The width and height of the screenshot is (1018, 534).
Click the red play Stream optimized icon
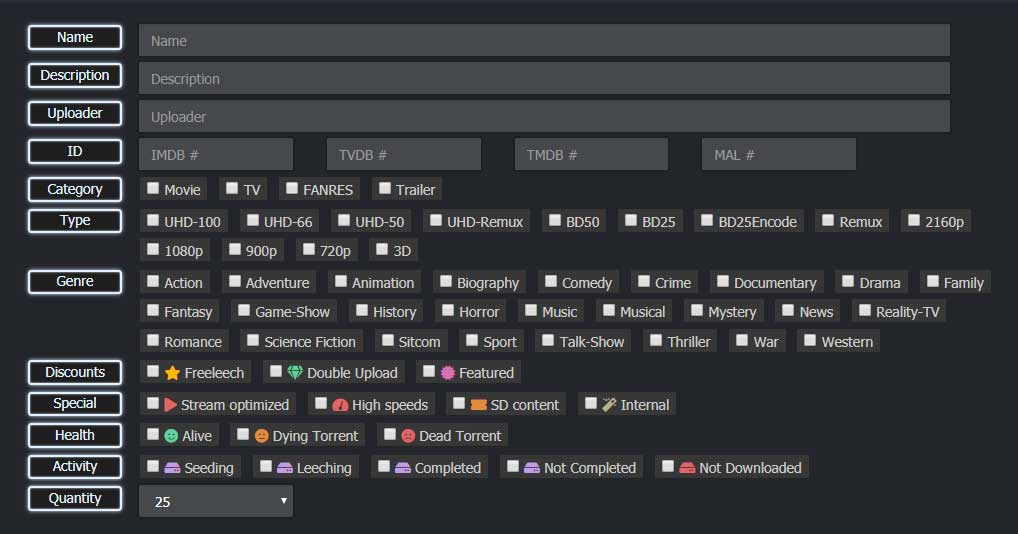(x=170, y=405)
